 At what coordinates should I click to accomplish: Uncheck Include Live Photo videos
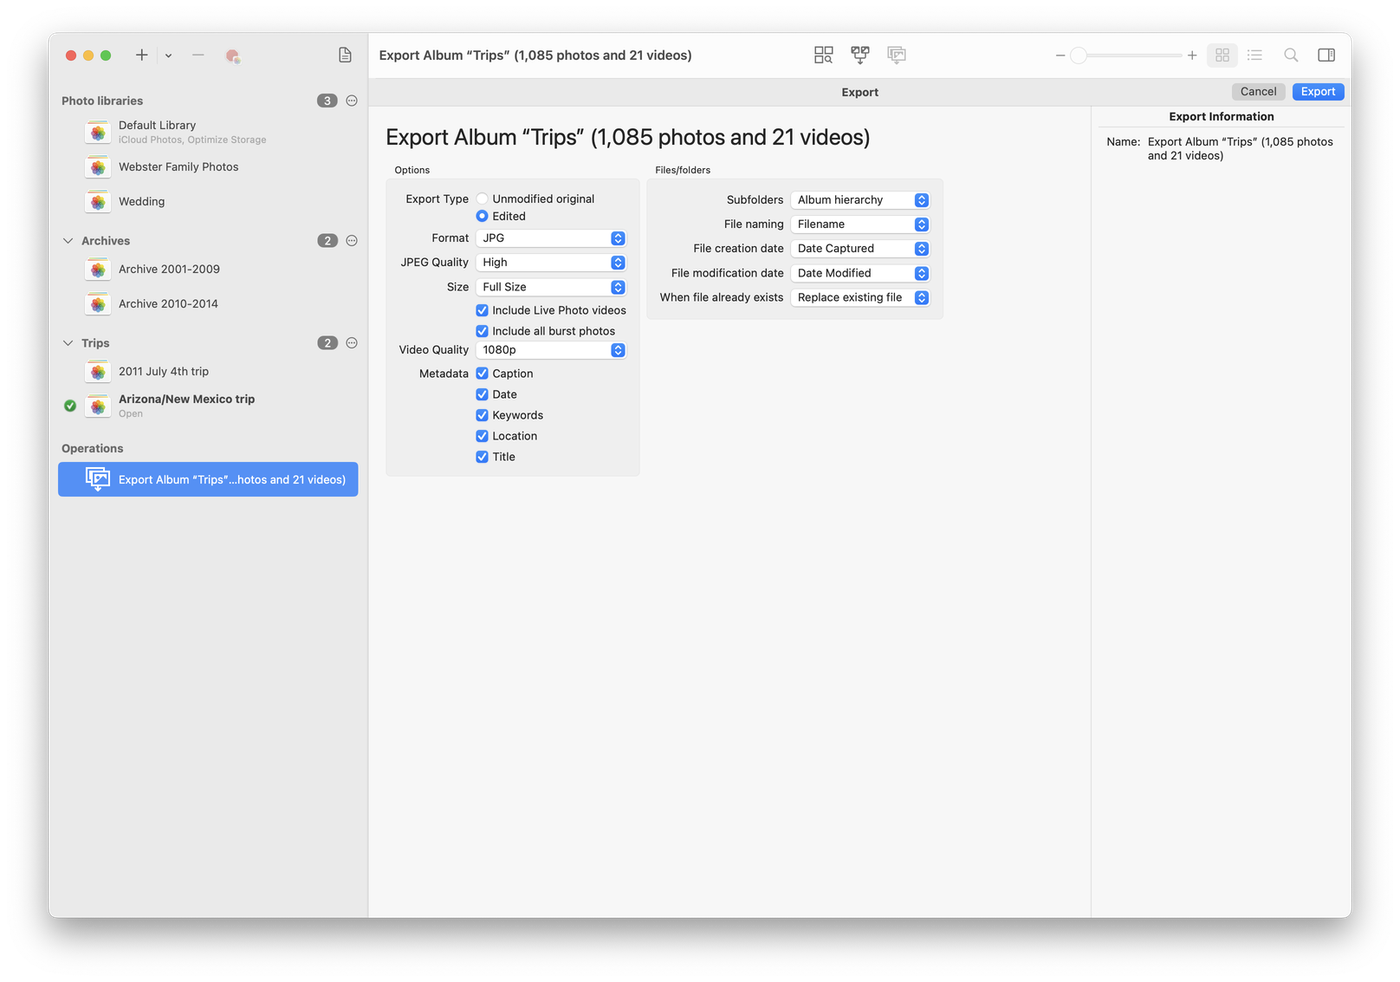[x=482, y=311]
